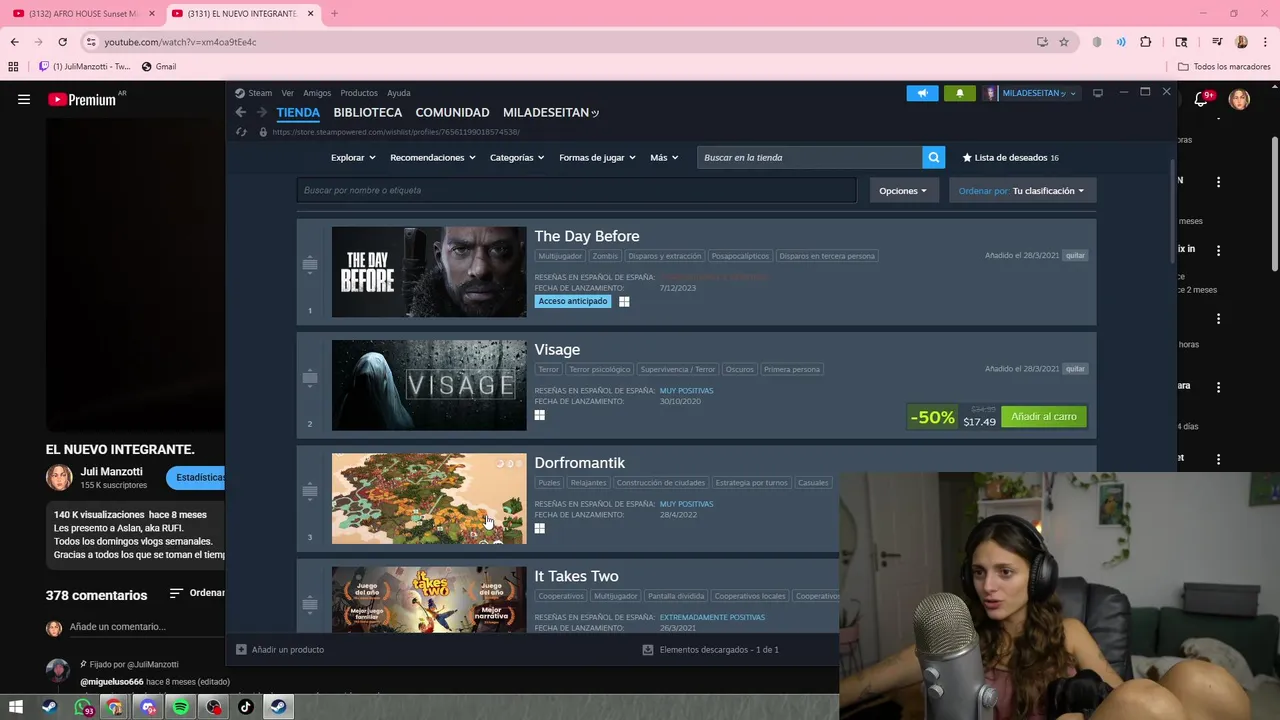The width and height of the screenshot is (1280, 720).
Task: Reload the Chrome page
Action: tap(62, 42)
